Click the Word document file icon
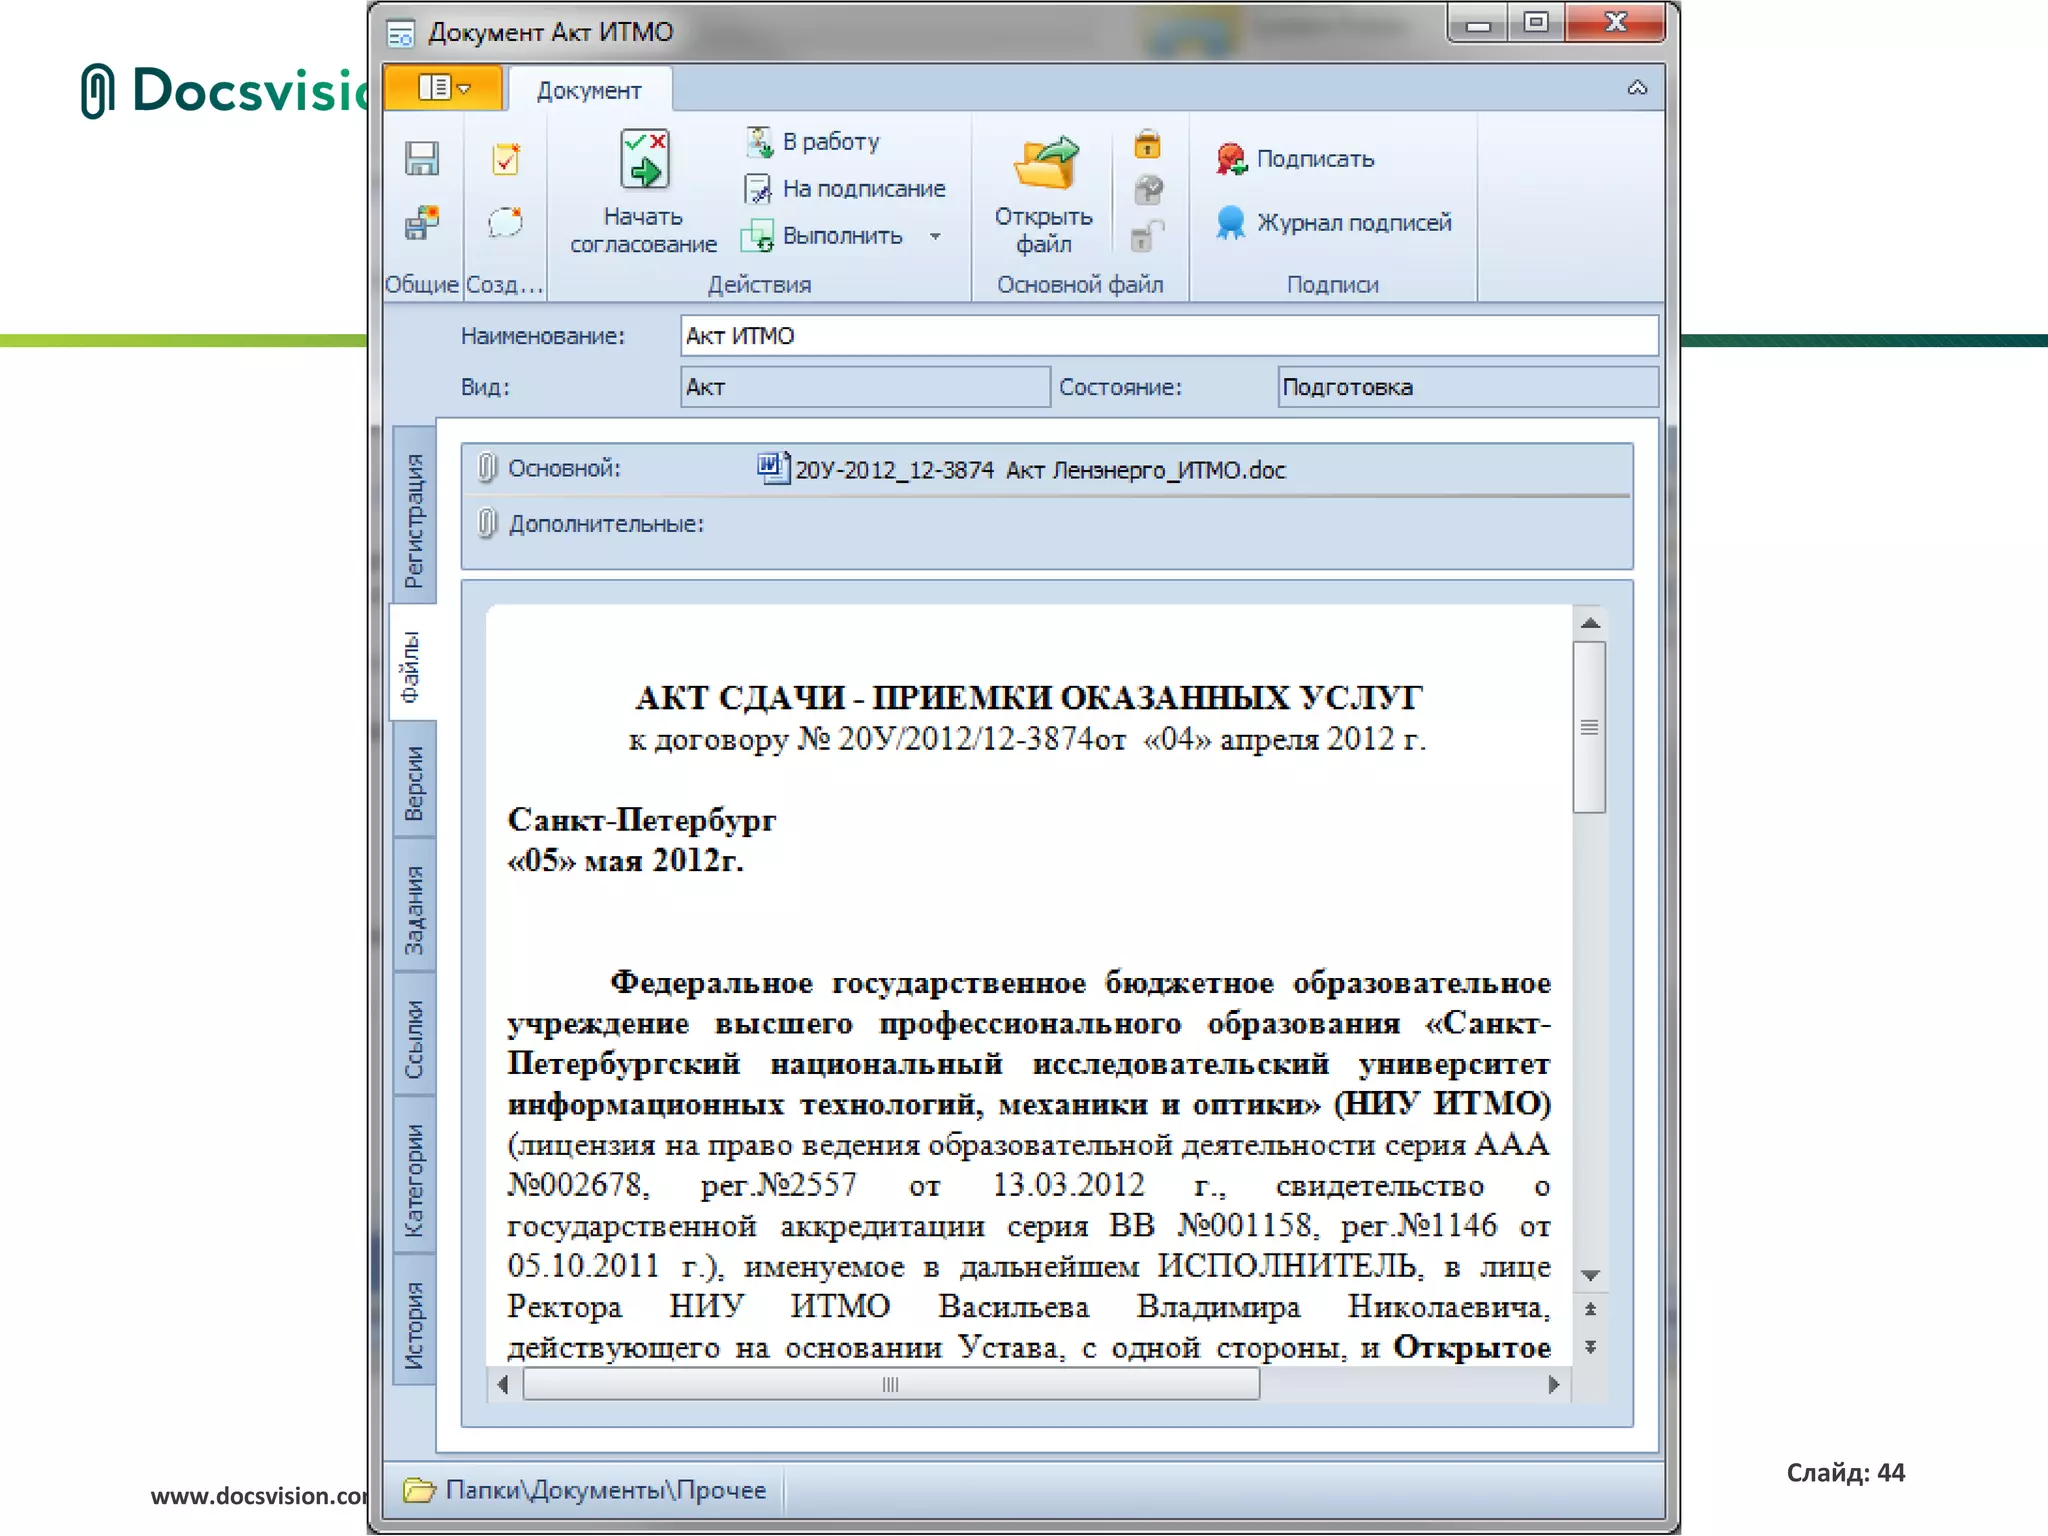This screenshot has width=2048, height=1536. click(x=773, y=468)
